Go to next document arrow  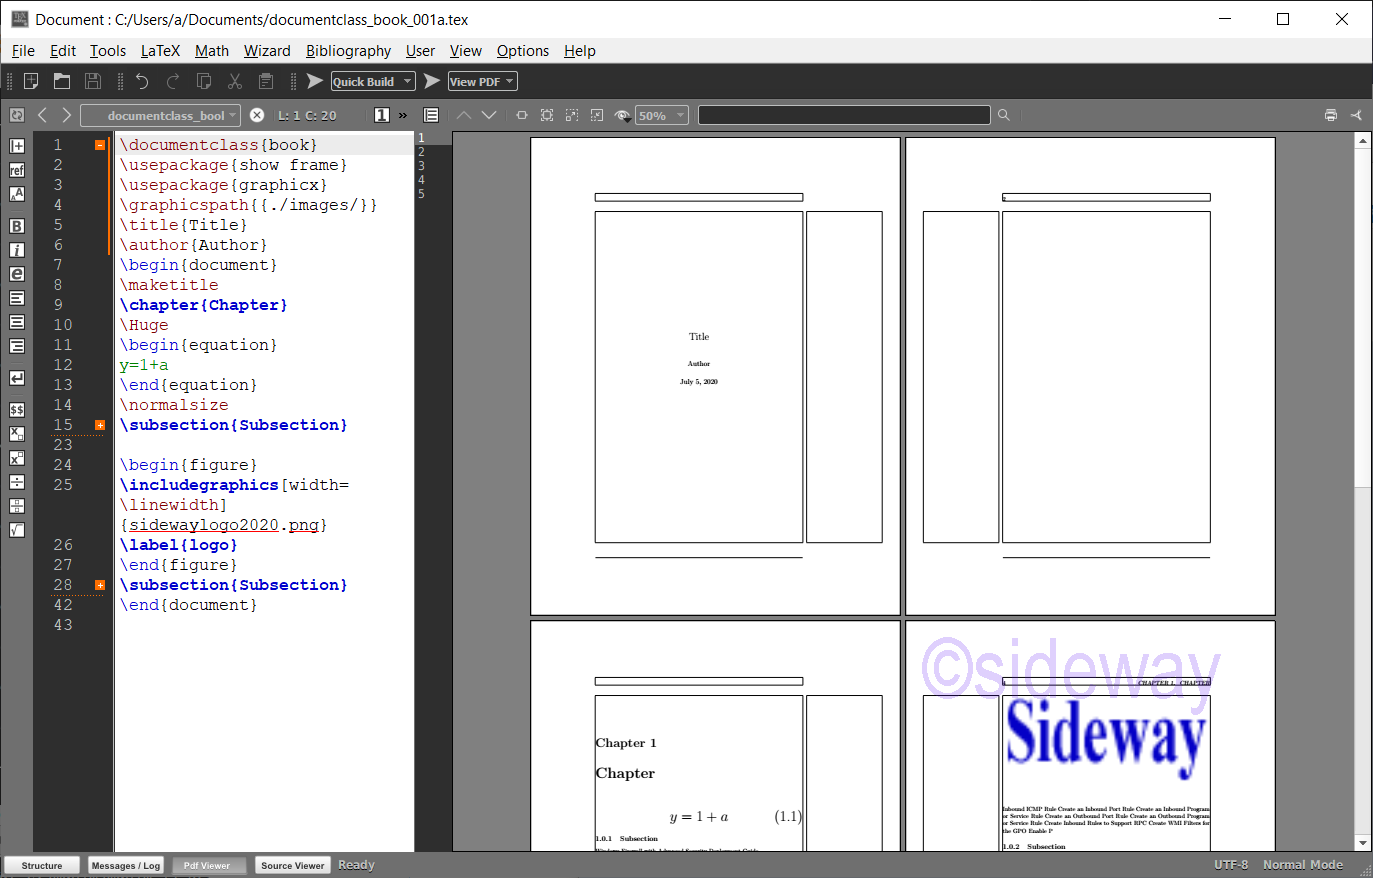pyautogui.click(x=66, y=115)
